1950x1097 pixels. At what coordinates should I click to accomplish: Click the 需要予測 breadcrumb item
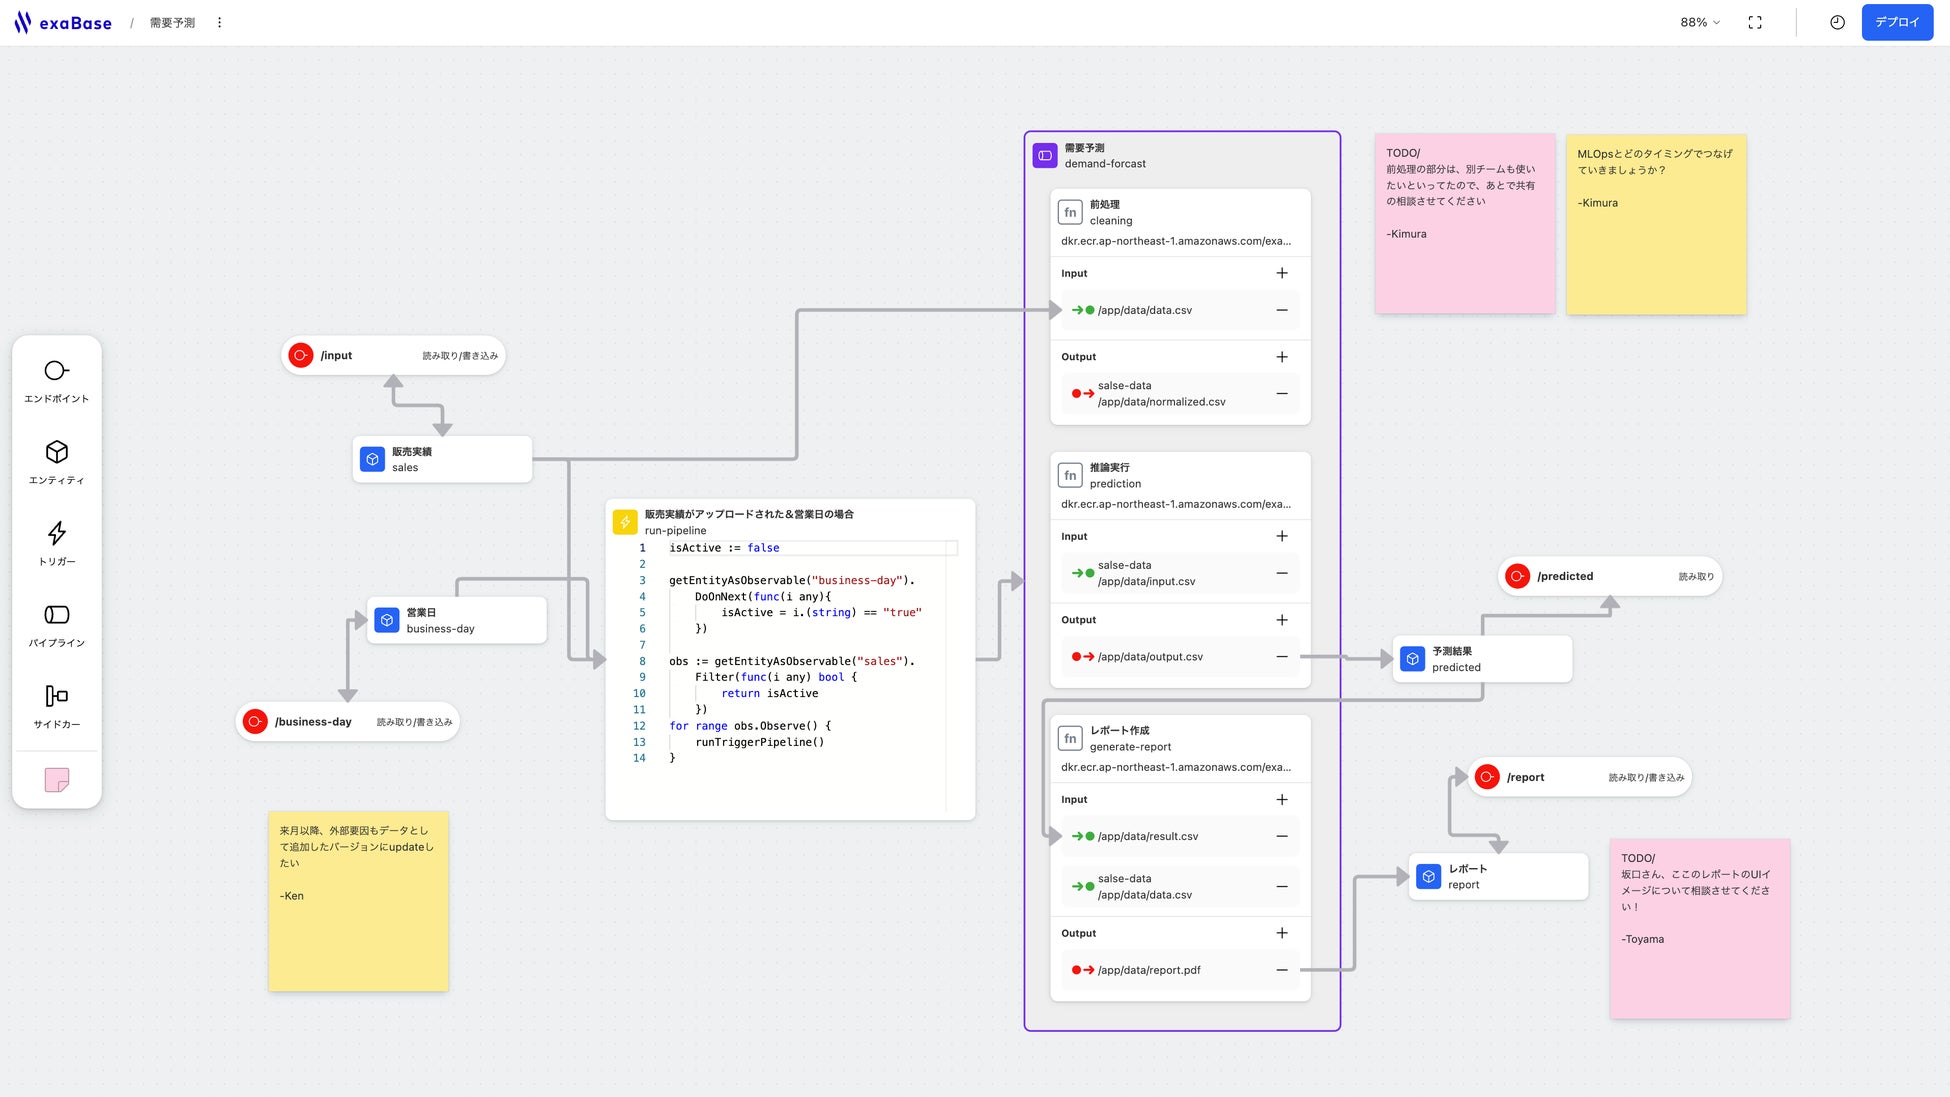click(172, 22)
